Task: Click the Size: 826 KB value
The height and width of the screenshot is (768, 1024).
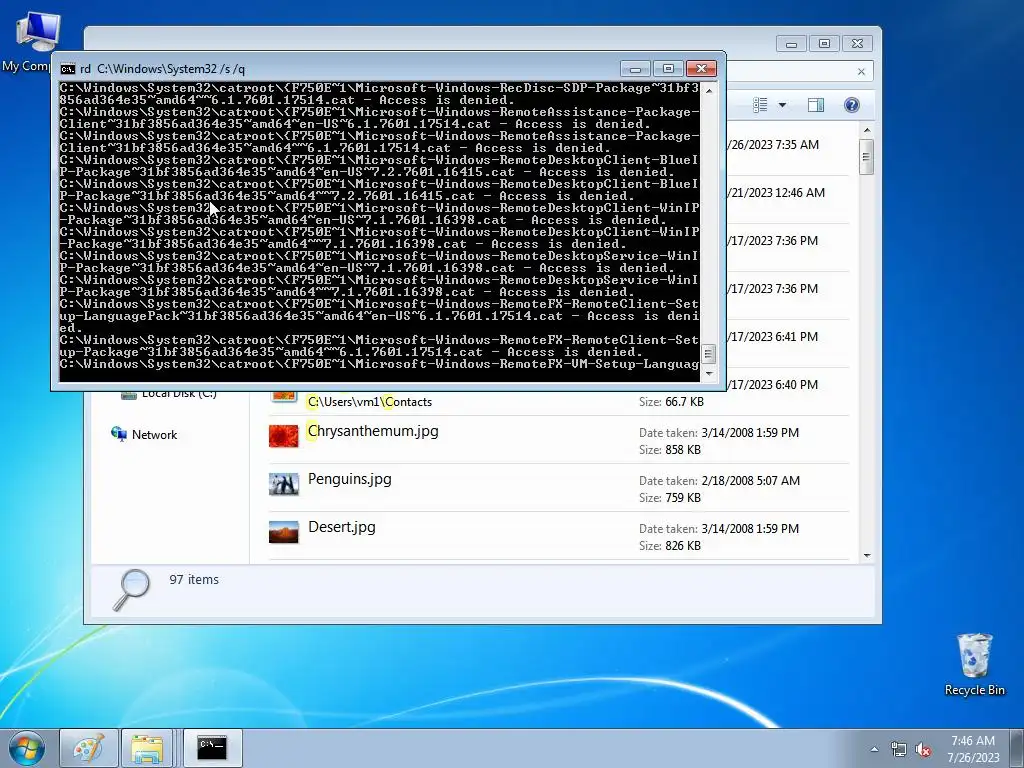Action: [683, 546]
